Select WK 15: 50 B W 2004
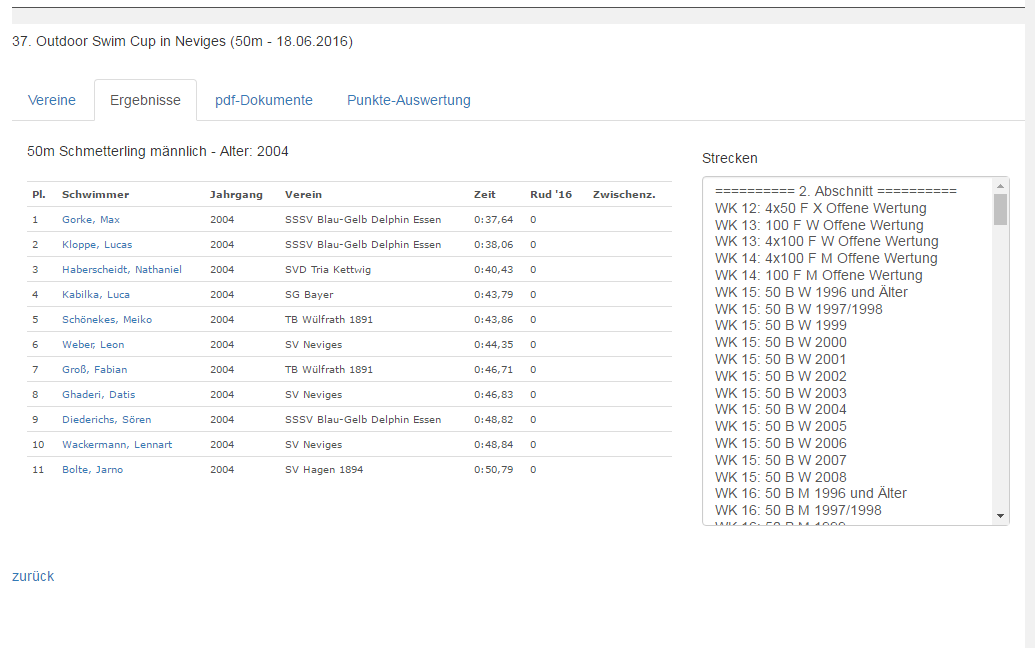Image resolution: width=1035 pixels, height=648 pixels. (780, 409)
